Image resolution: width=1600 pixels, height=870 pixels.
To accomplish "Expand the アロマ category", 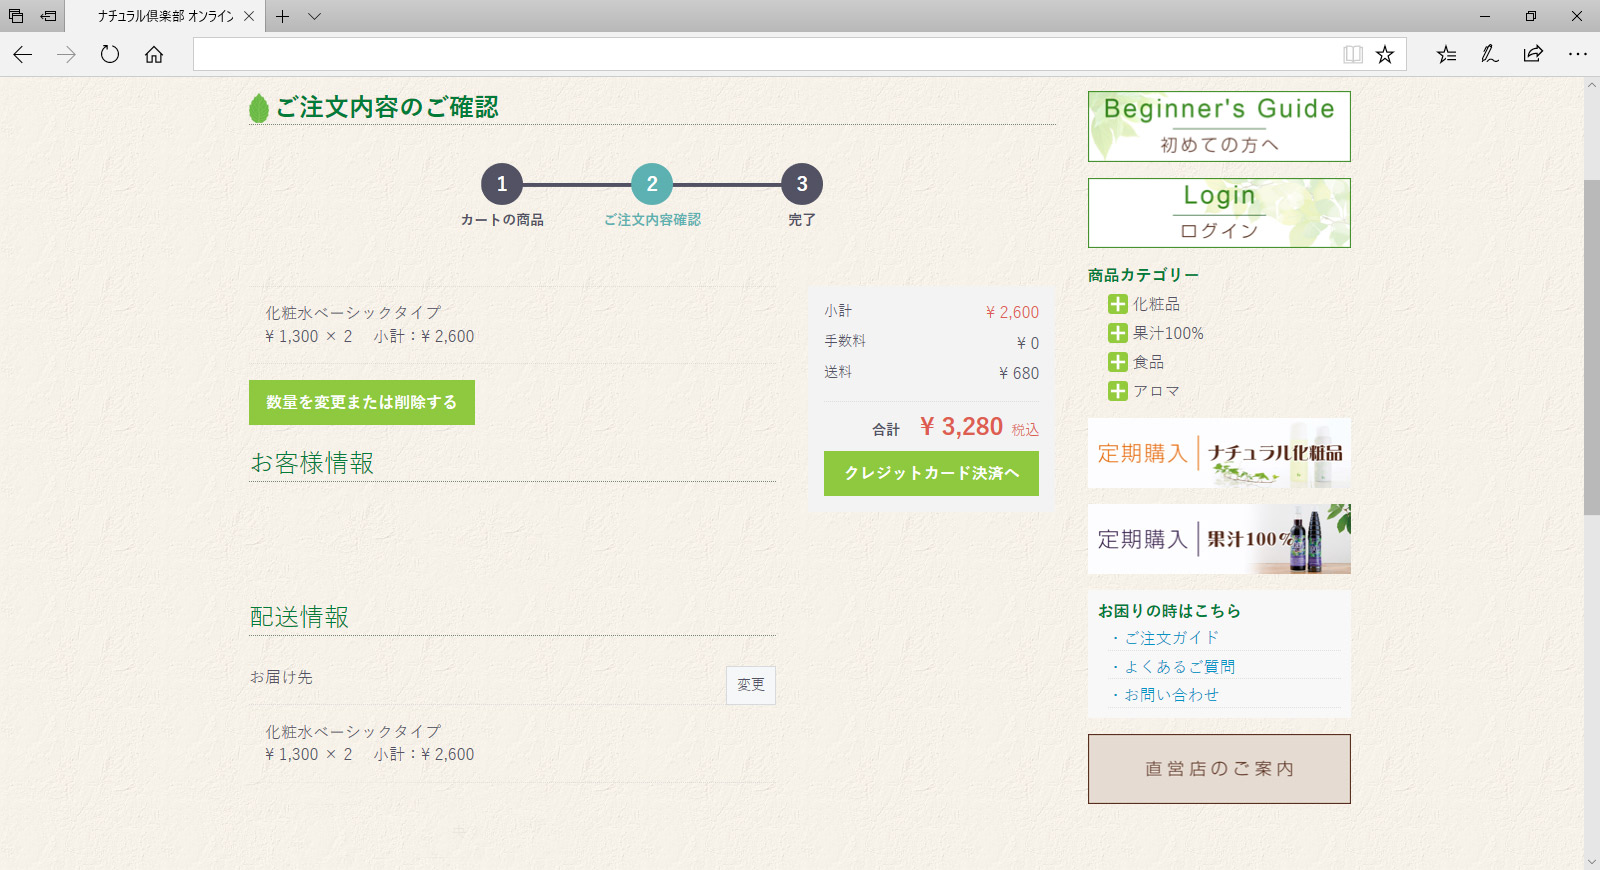I will tap(1118, 391).
